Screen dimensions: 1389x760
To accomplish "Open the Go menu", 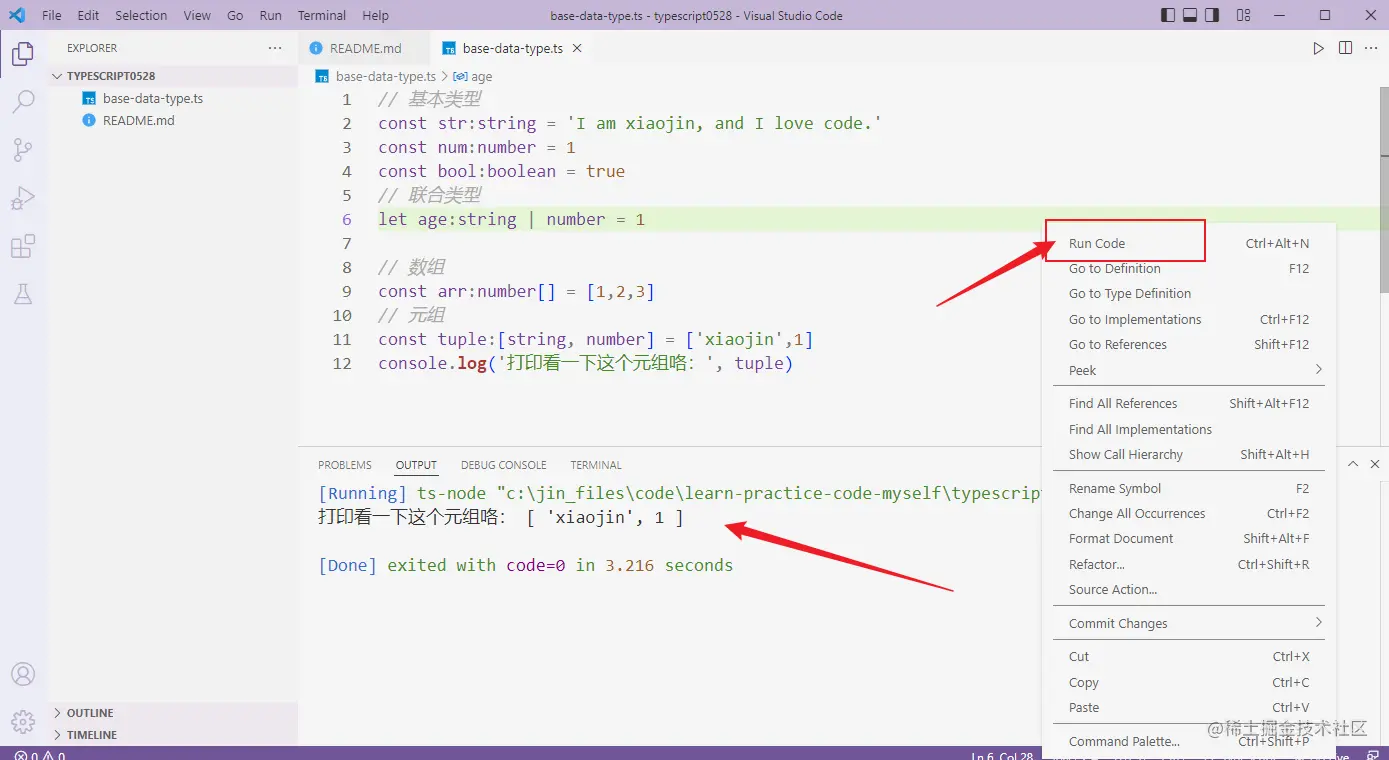I will point(235,15).
